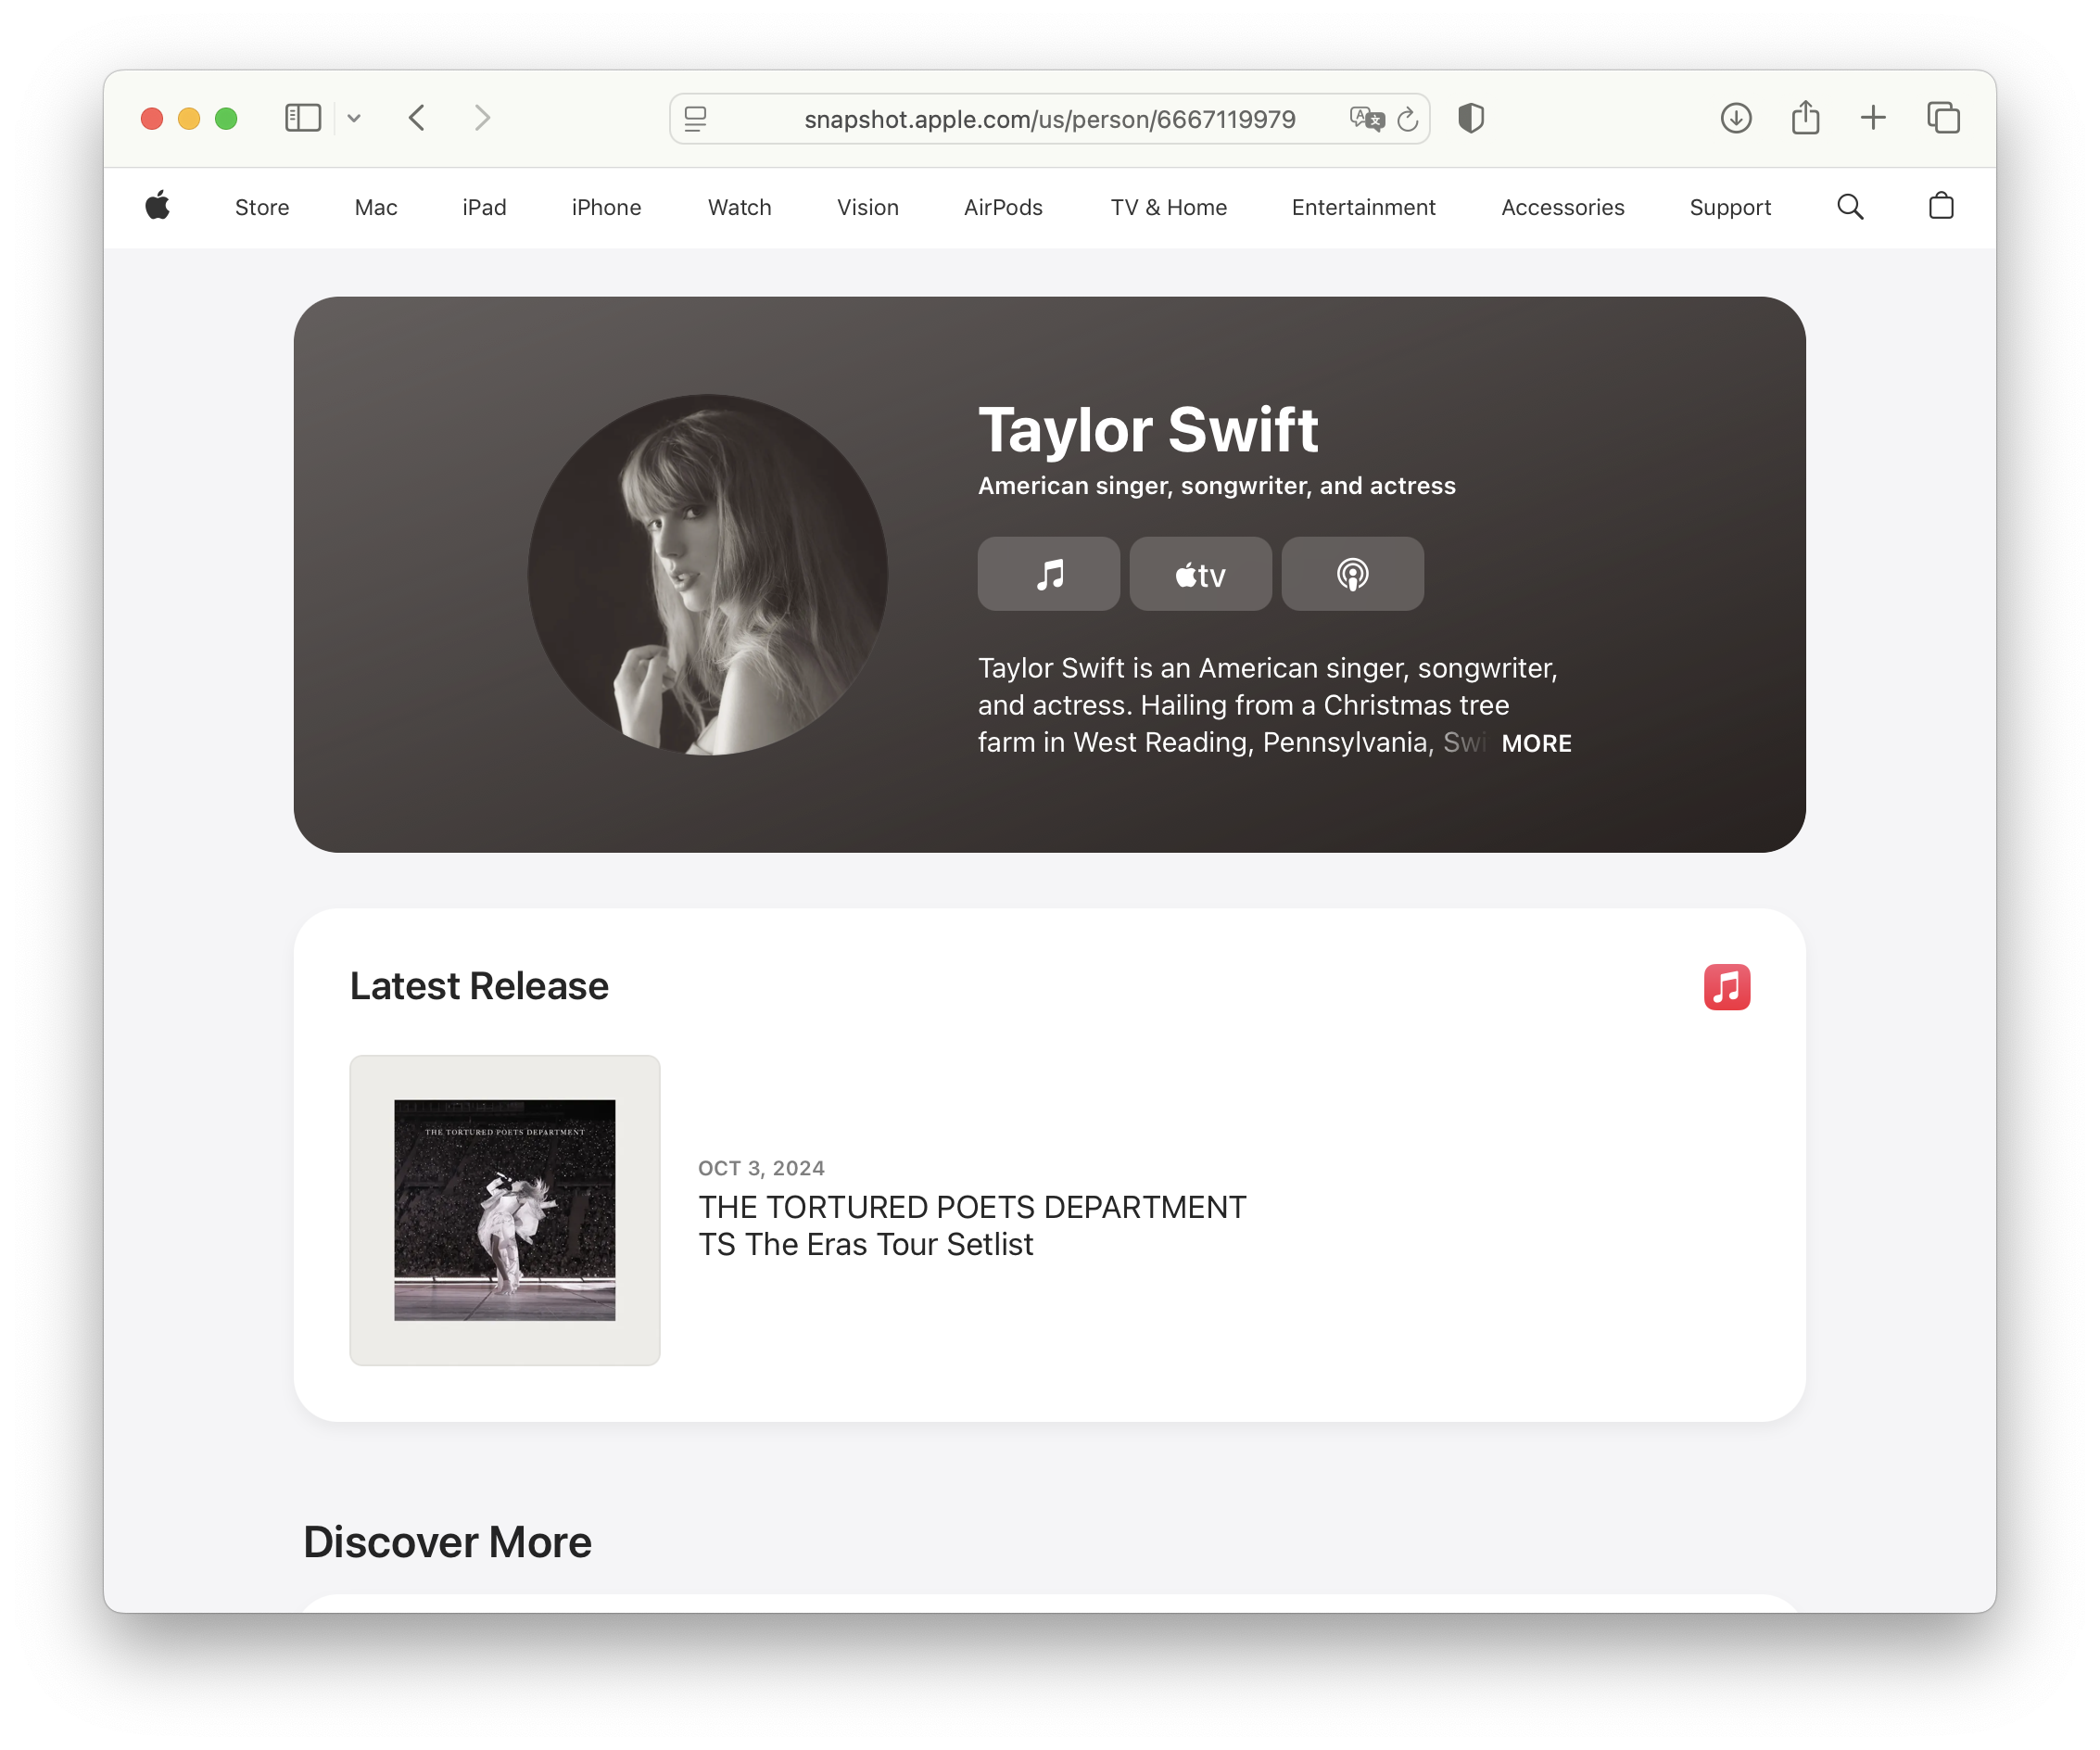Reload the page
The image size is (2100, 1750).
point(1408,119)
